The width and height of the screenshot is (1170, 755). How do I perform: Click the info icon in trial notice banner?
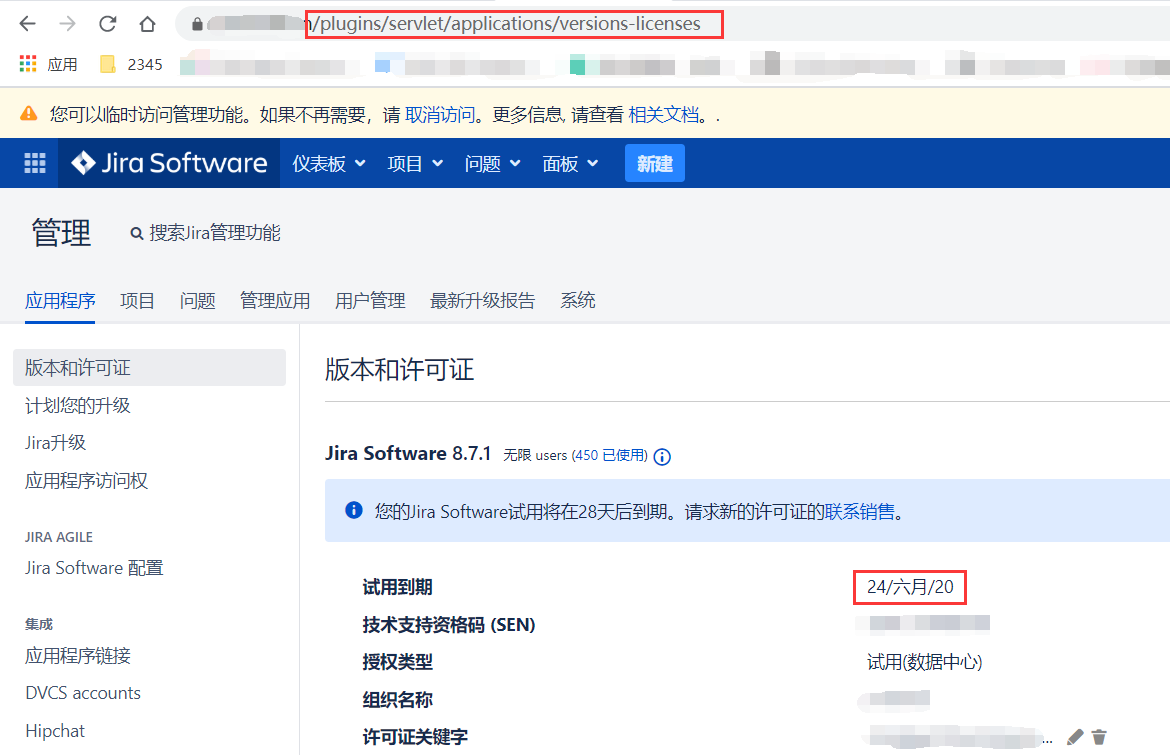click(x=352, y=510)
